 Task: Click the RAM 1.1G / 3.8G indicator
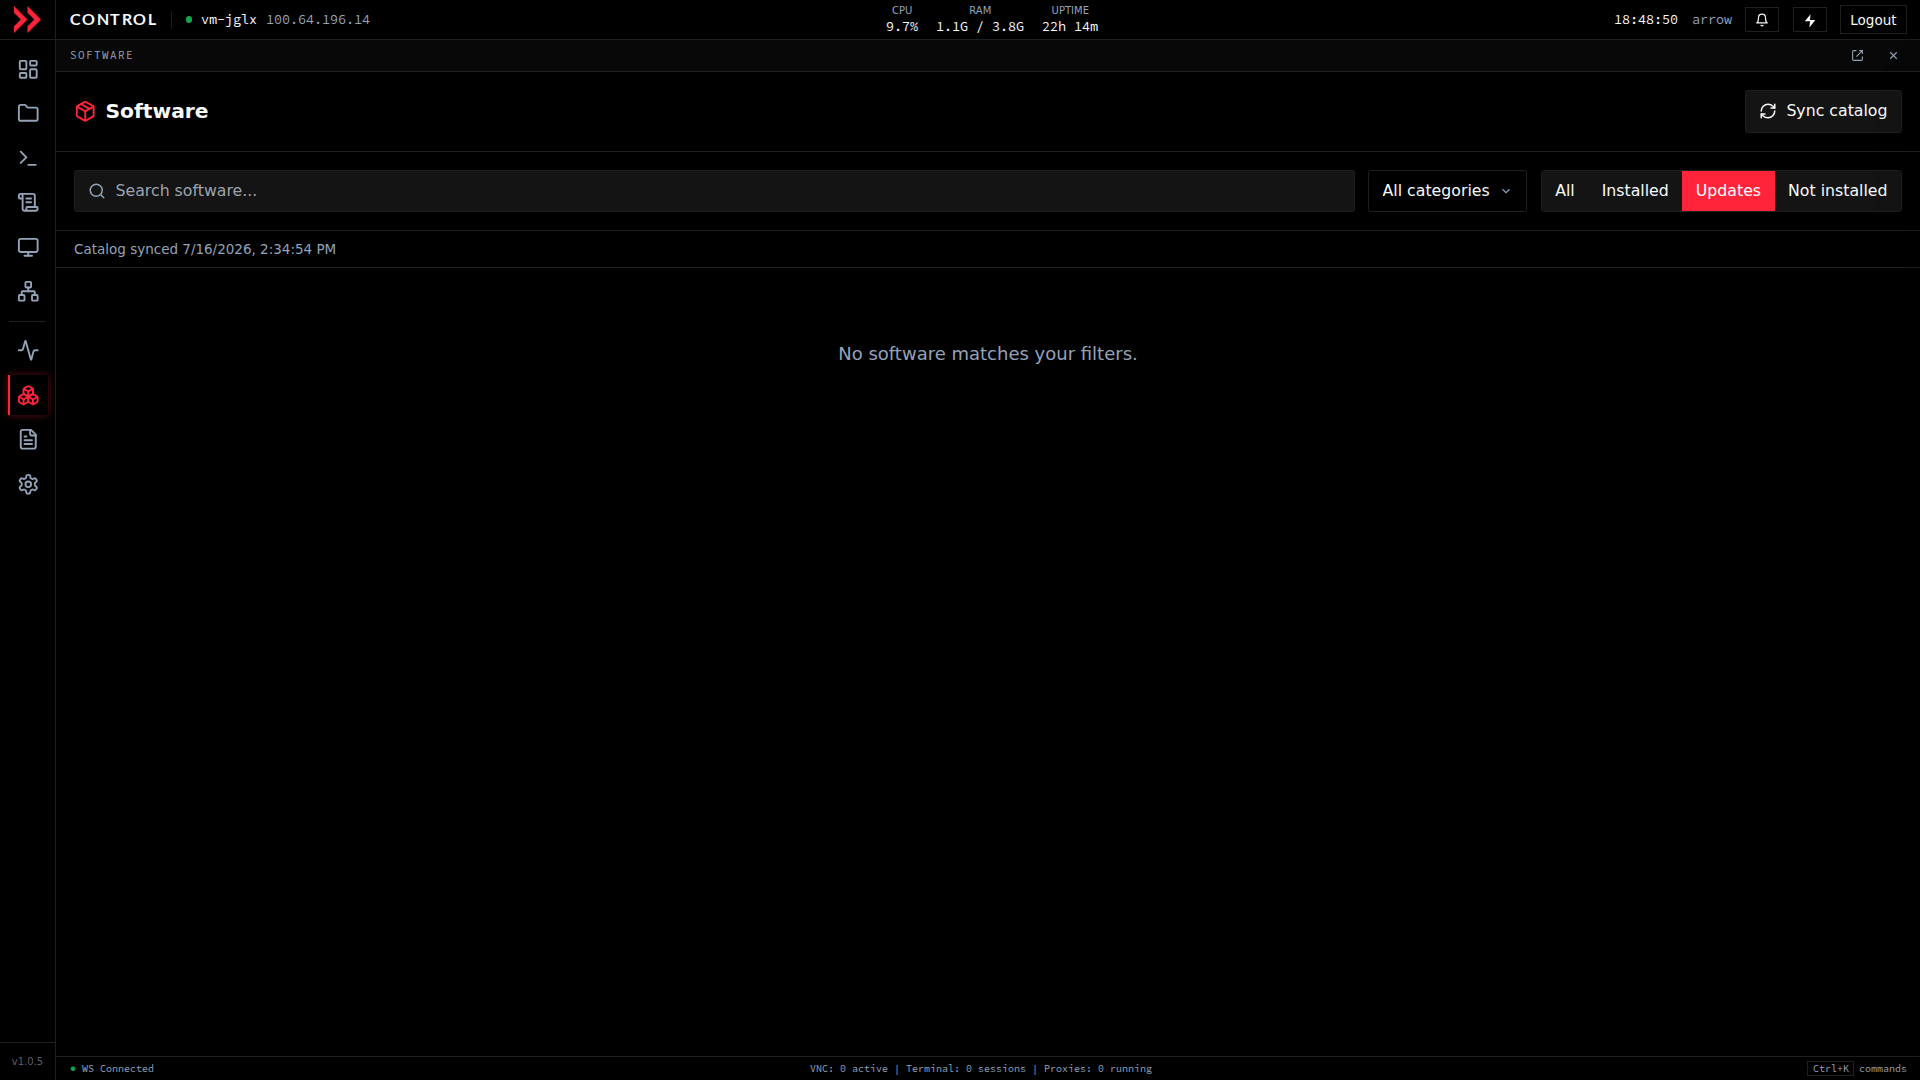(980, 19)
